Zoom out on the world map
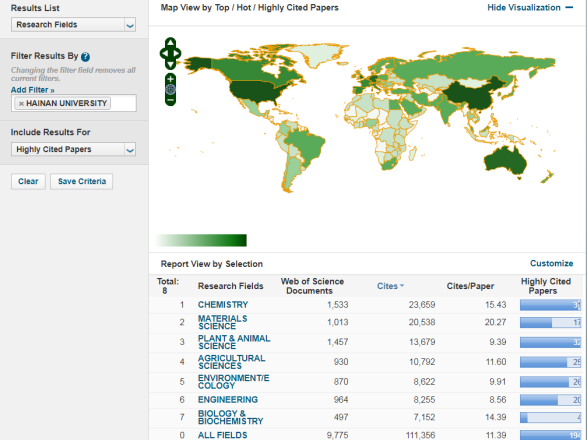This screenshot has width=588, height=441. (x=171, y=100)
